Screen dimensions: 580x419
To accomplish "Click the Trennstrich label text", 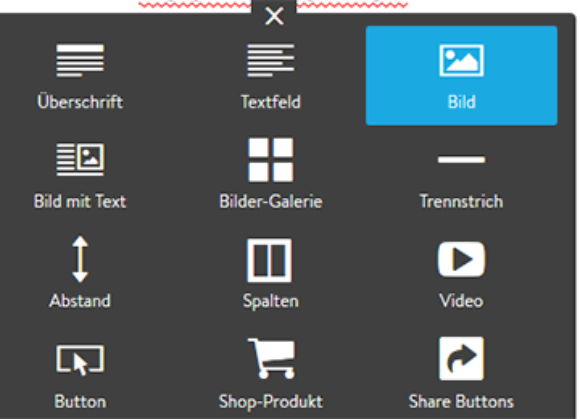I will pos(461,202).
